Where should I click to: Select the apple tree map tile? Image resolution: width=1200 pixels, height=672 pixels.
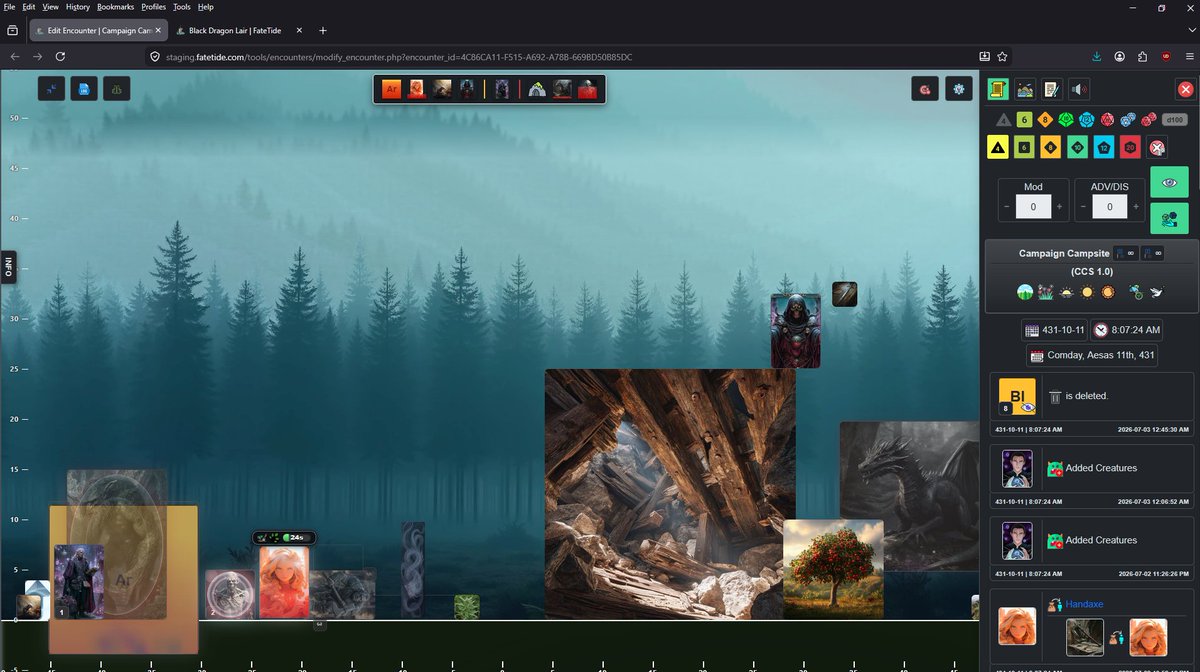(x=833, y=568)
